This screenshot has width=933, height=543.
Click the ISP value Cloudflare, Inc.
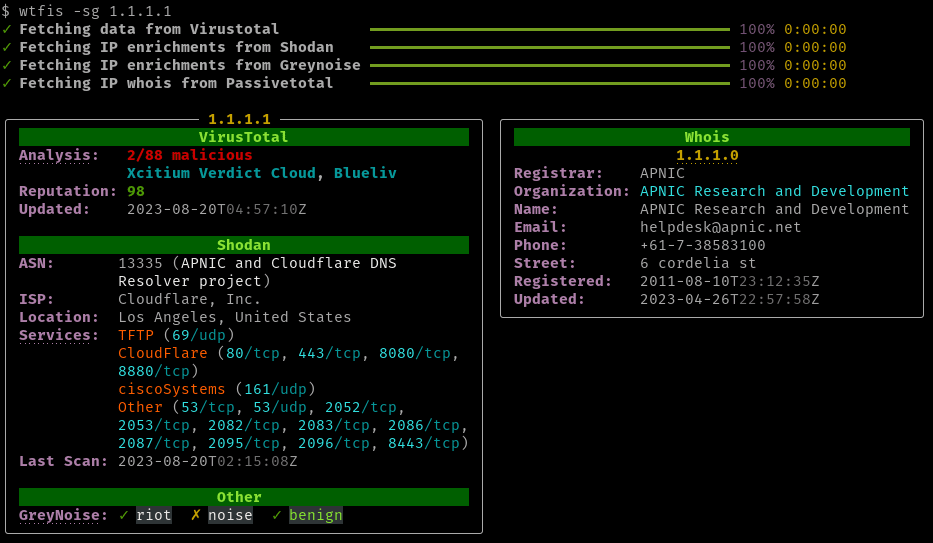click(189, 299)
